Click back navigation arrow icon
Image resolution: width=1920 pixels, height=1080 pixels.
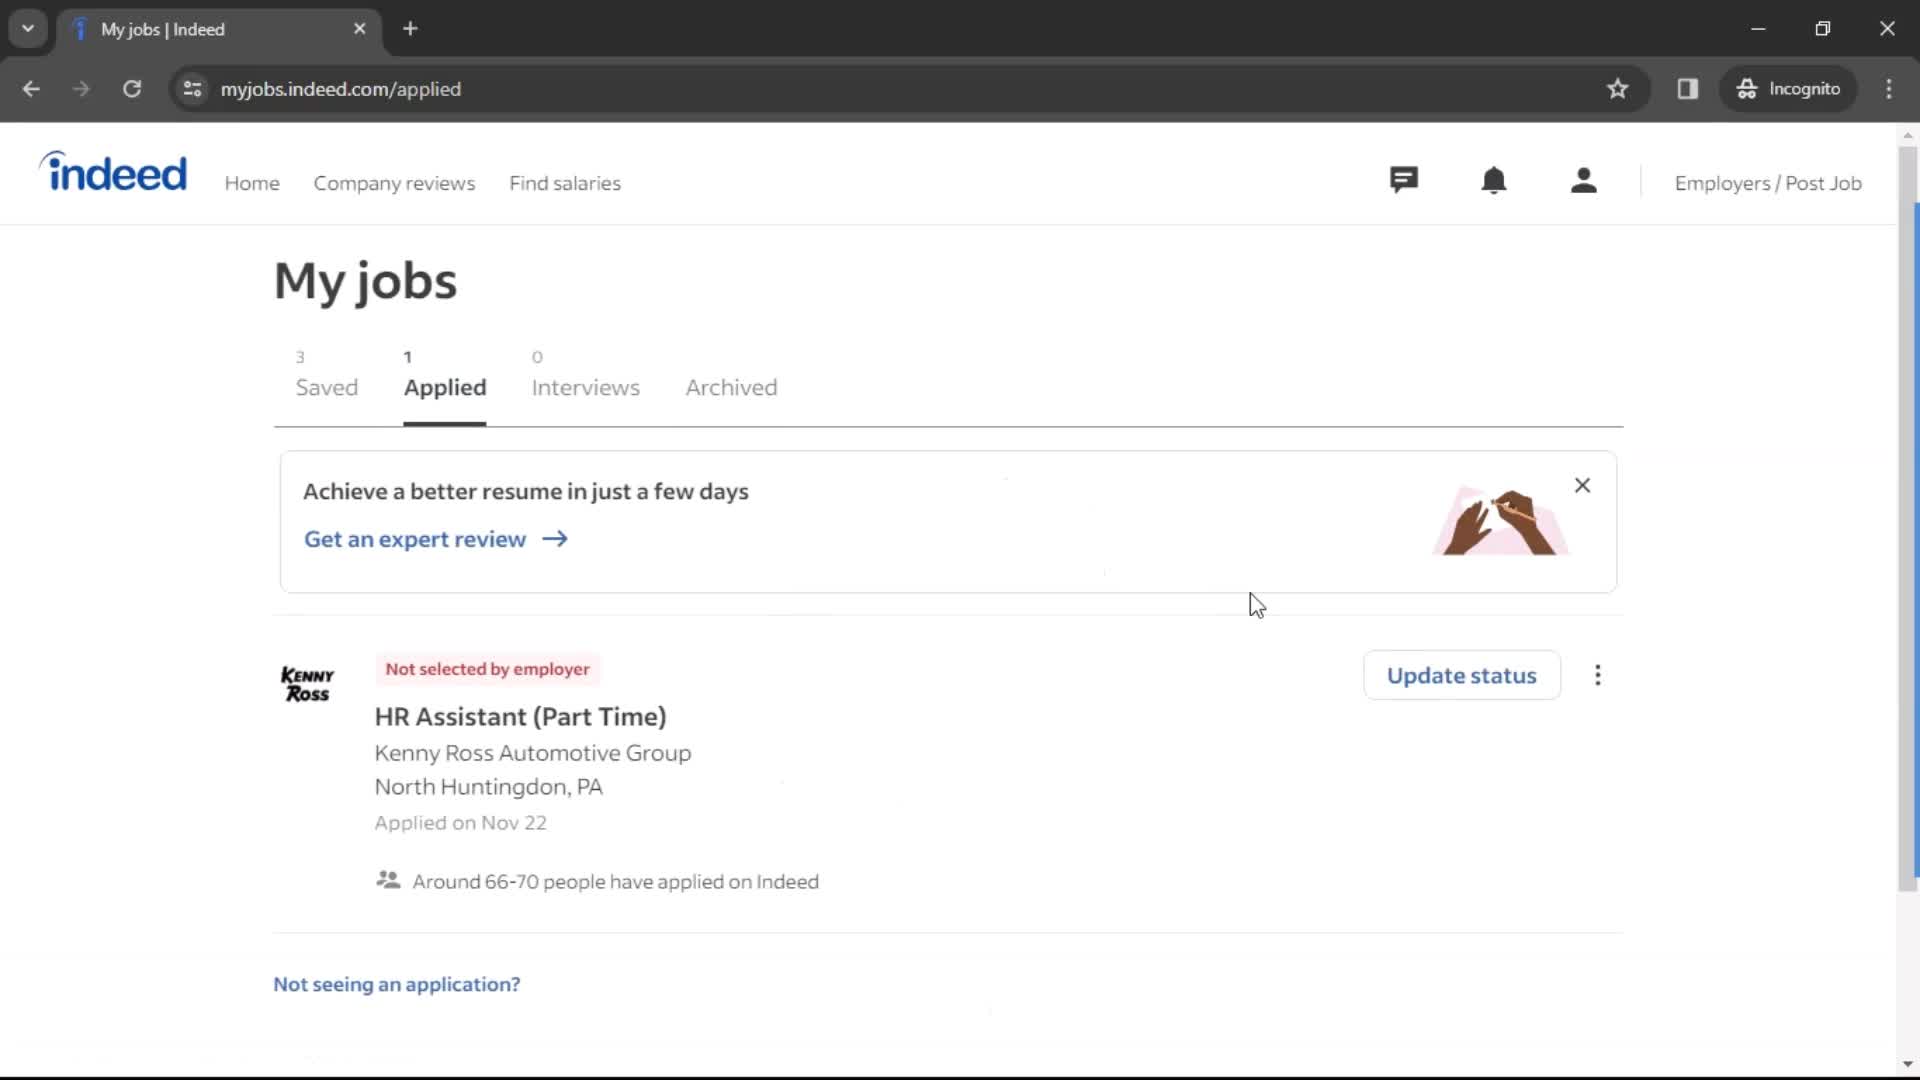click(32, 88)
